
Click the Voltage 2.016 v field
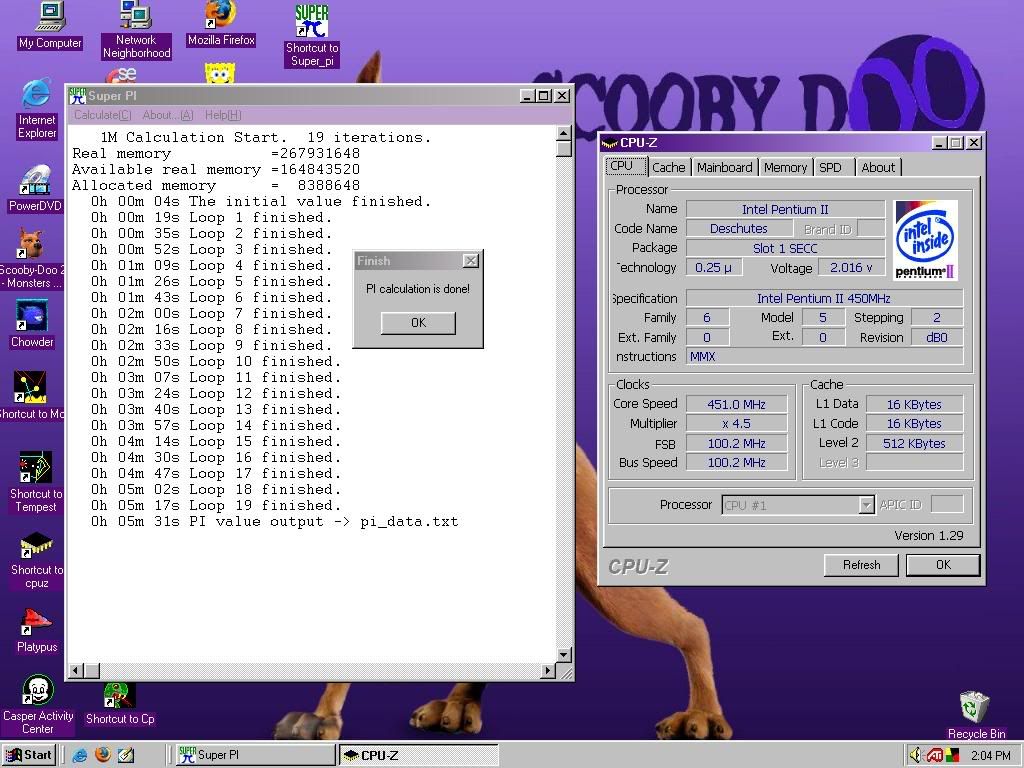[x=851, y=268]
